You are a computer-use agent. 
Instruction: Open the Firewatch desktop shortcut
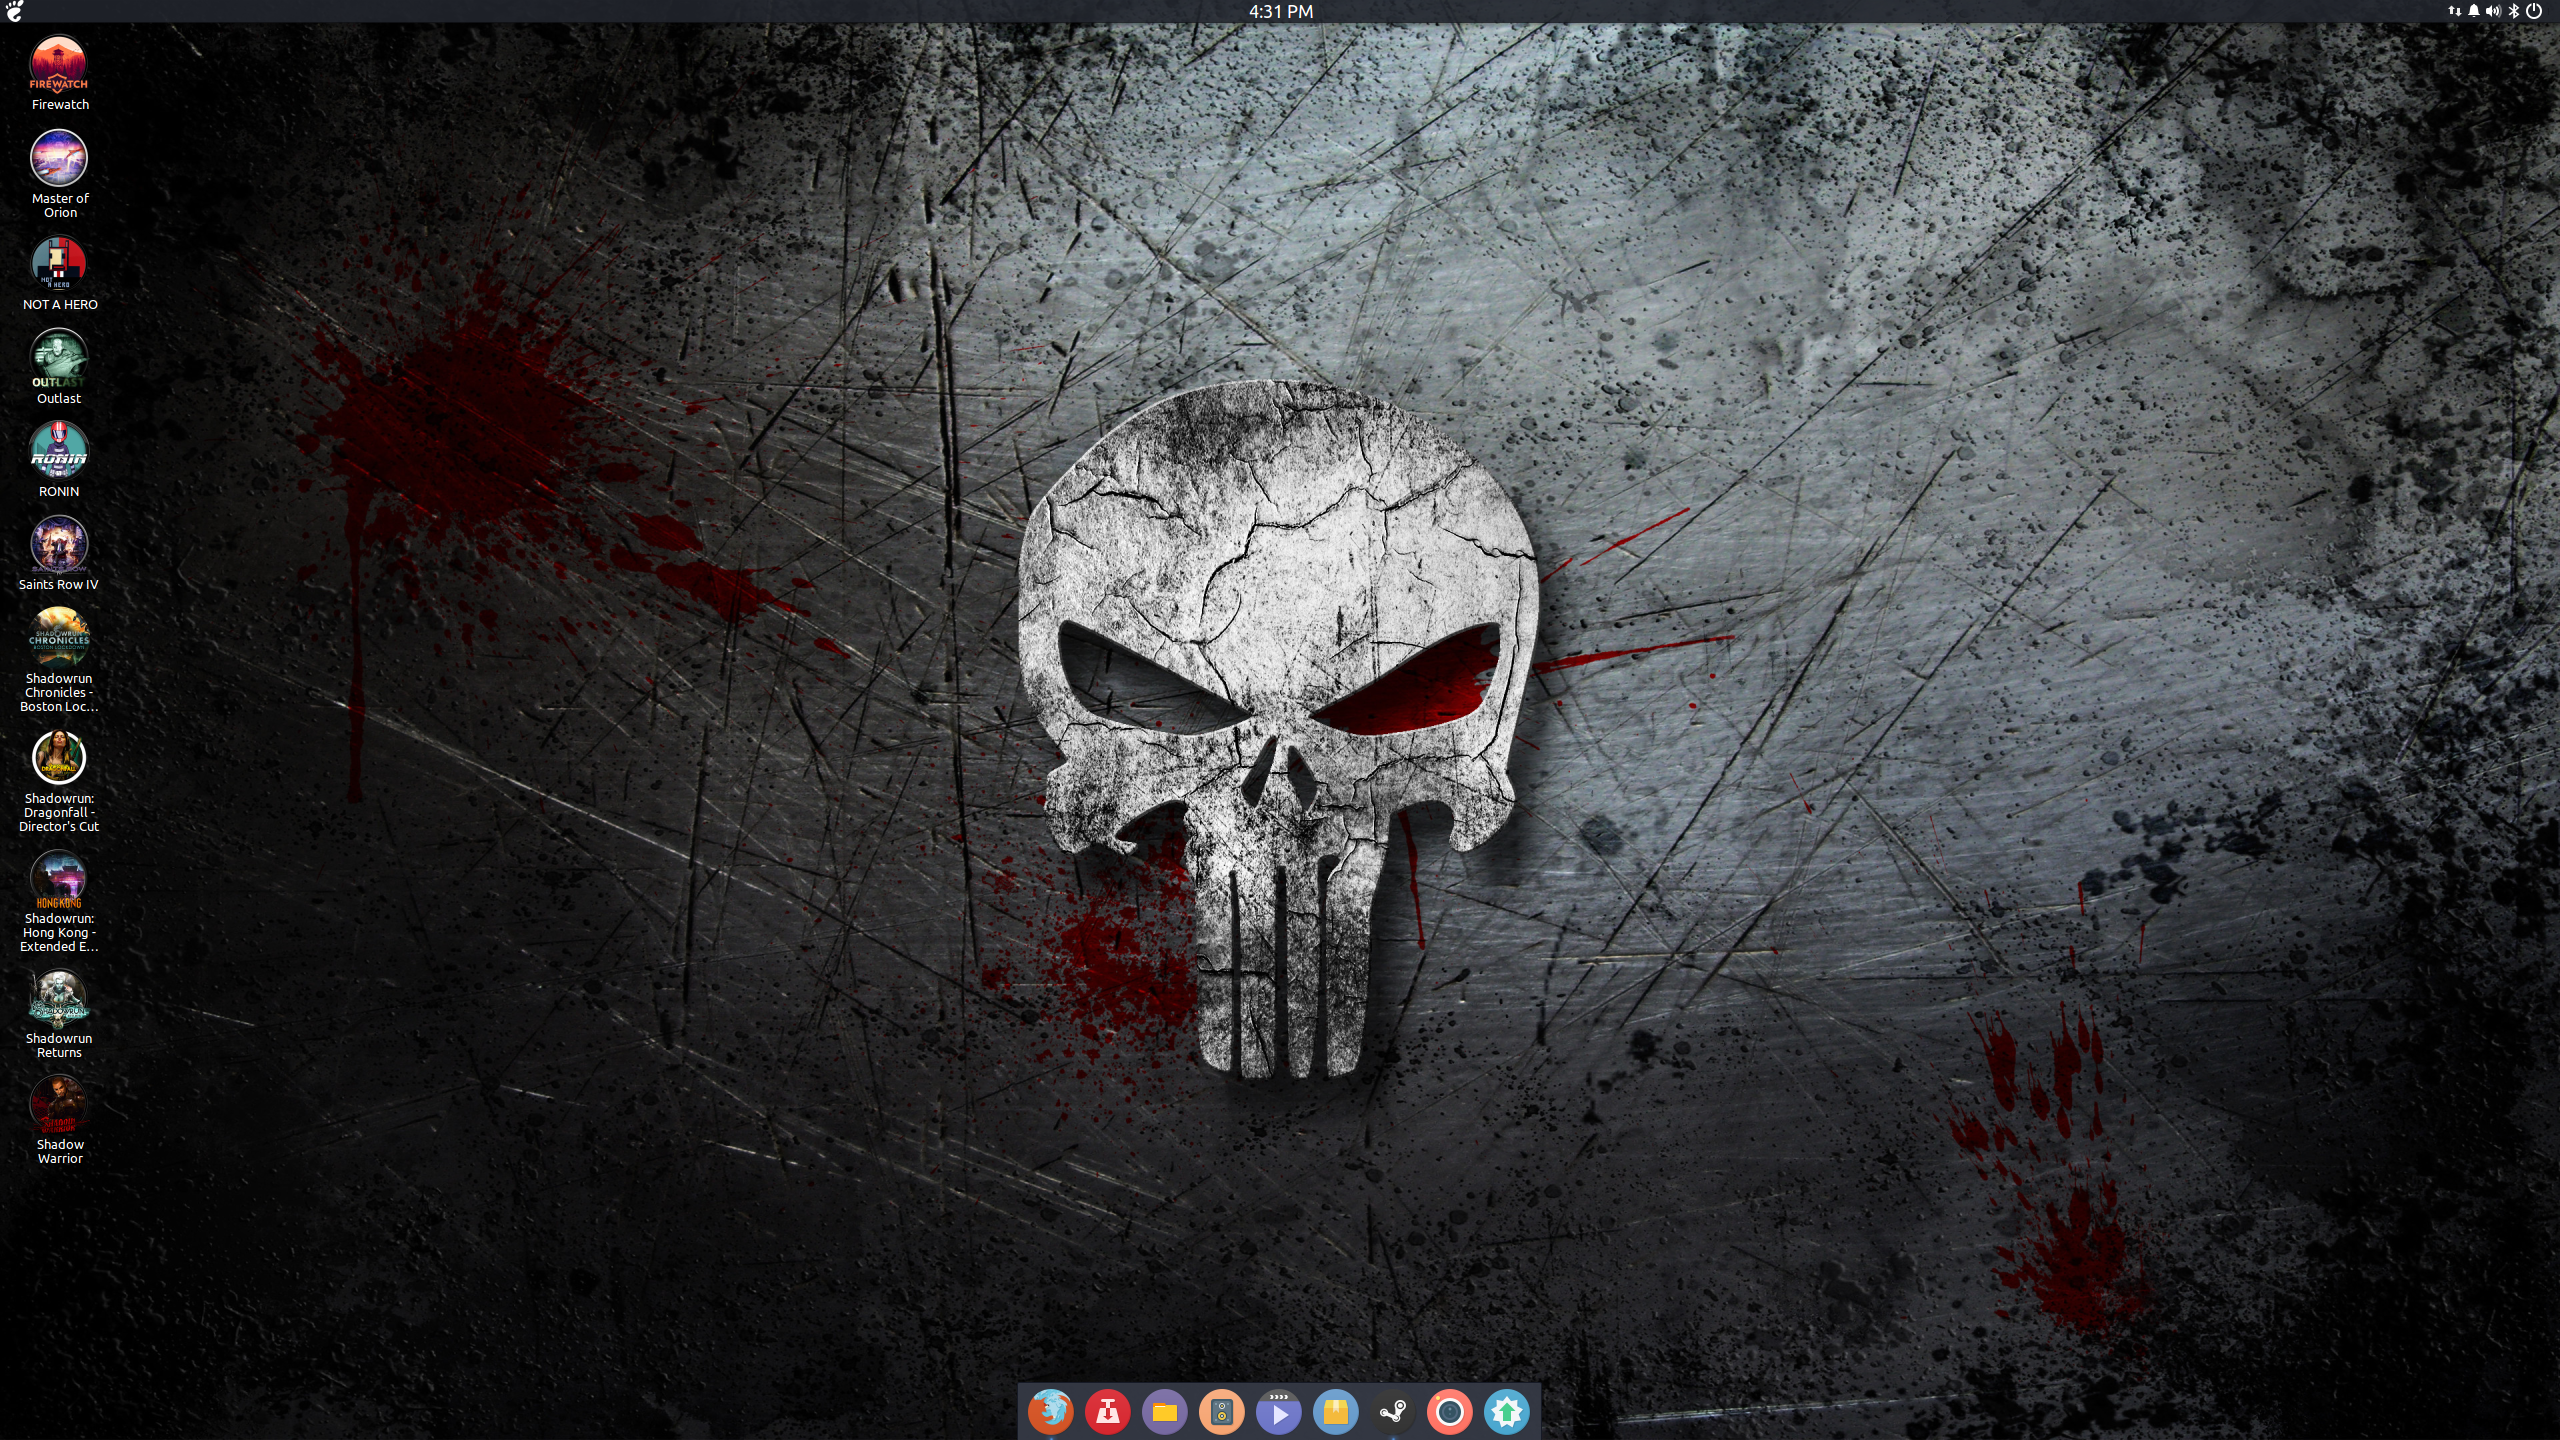(59, 74)
